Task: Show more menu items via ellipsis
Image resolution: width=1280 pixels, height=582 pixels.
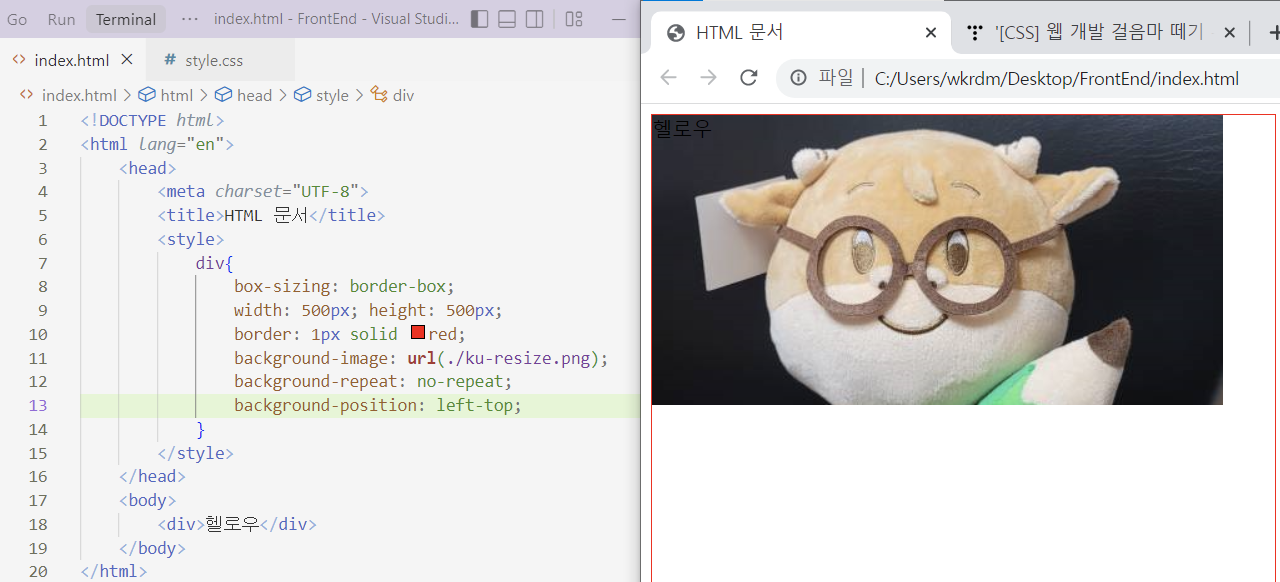Action: click(190, 19)
